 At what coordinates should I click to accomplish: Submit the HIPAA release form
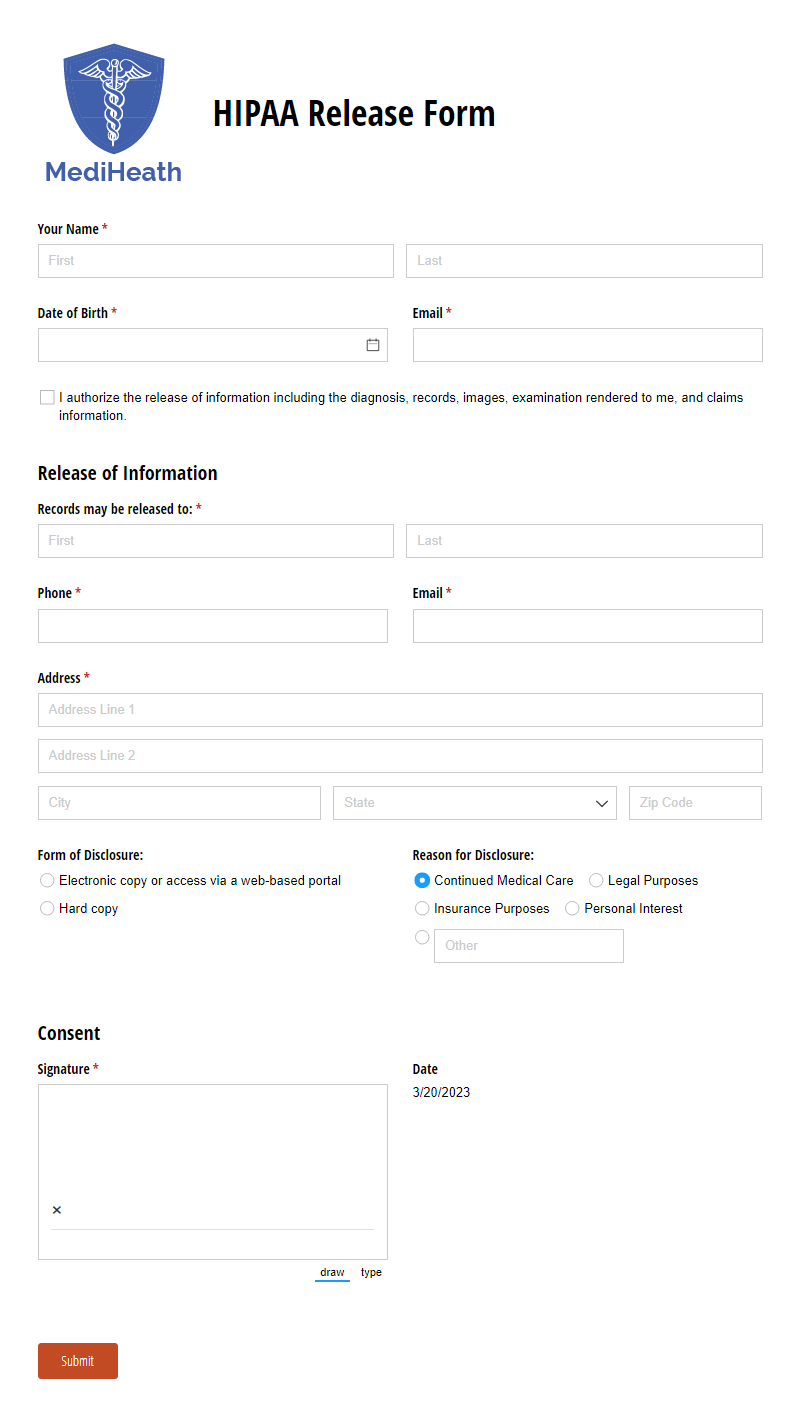click(78, 1361)
